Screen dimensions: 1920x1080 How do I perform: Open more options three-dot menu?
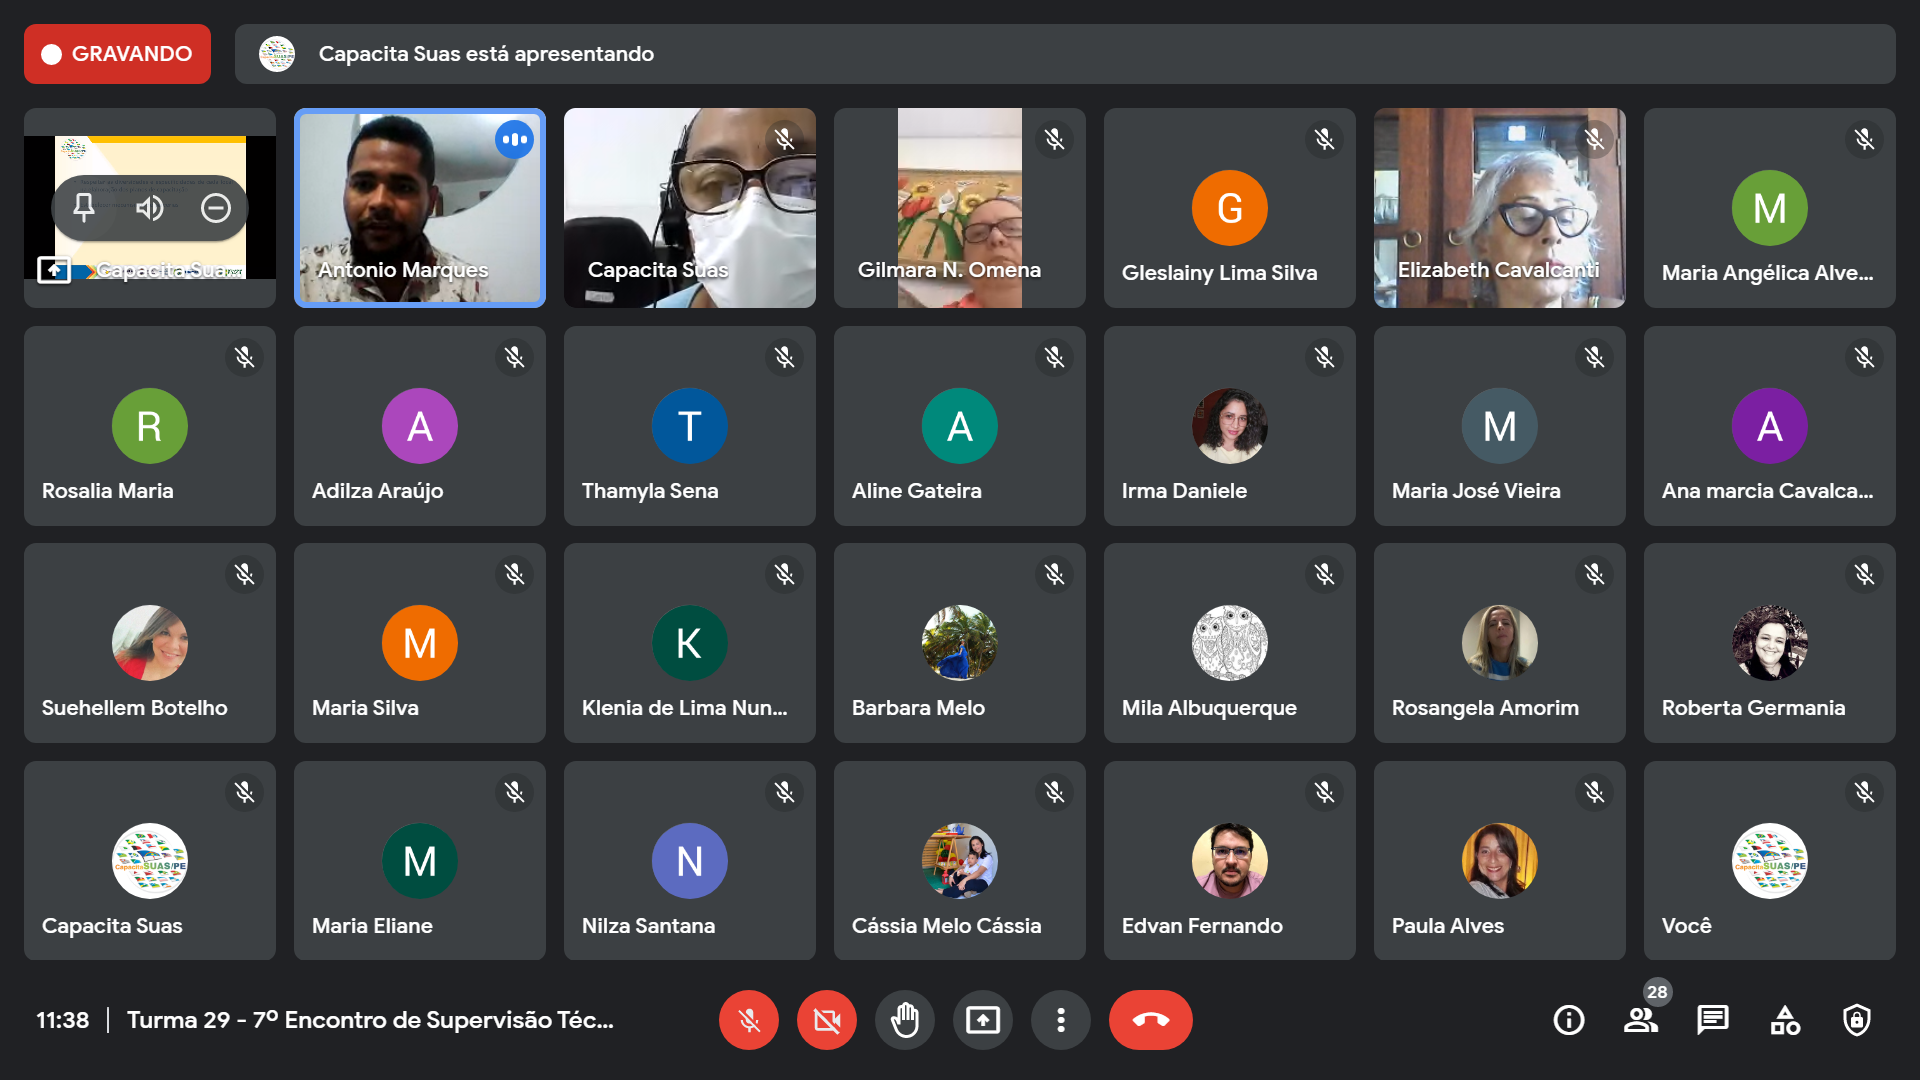pyautogui.click(x=1061, y=1020)
